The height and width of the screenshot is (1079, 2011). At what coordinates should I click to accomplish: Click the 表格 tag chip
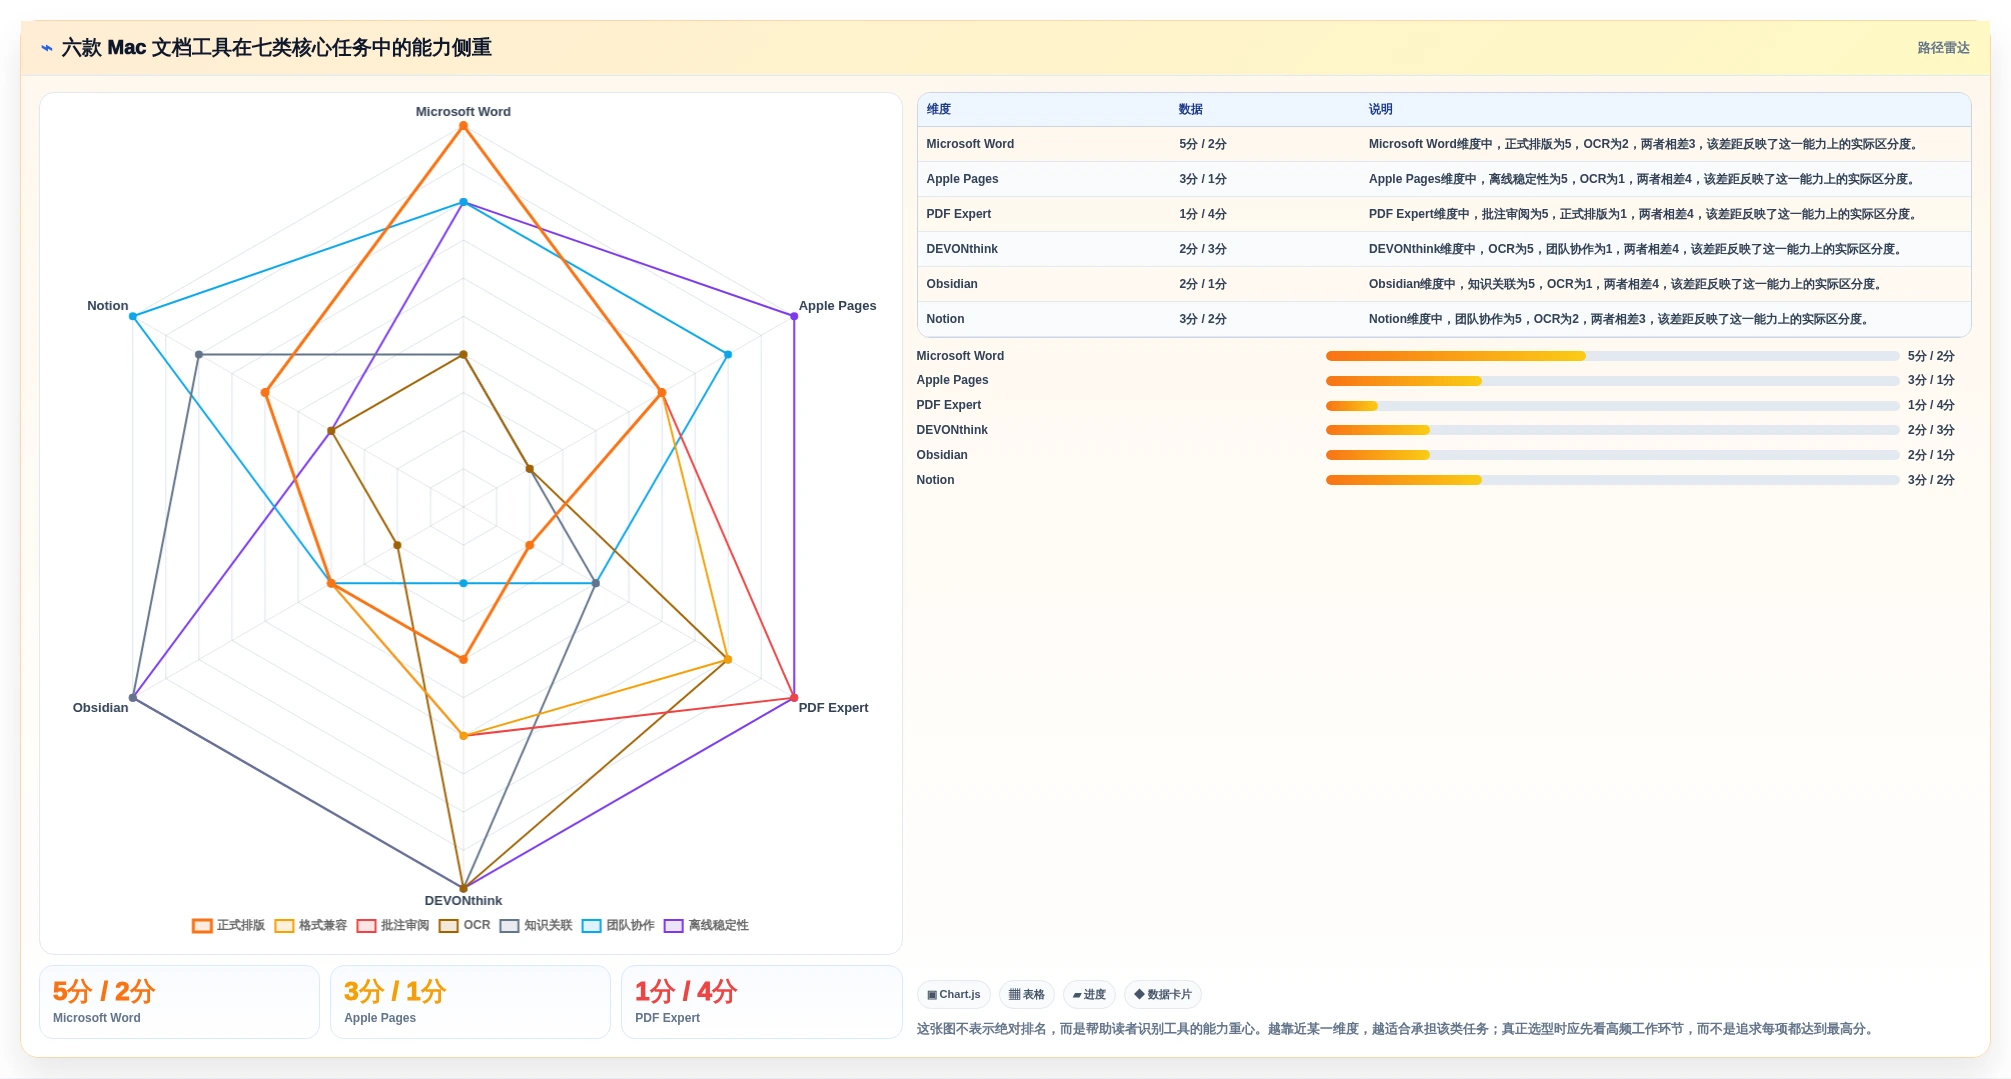point(1026,994)
